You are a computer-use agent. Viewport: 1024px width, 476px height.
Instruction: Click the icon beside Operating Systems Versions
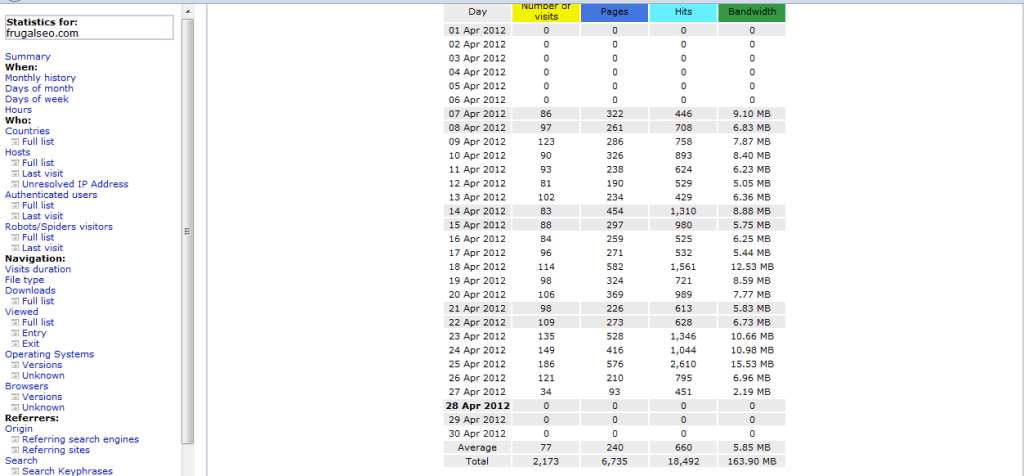16,365
